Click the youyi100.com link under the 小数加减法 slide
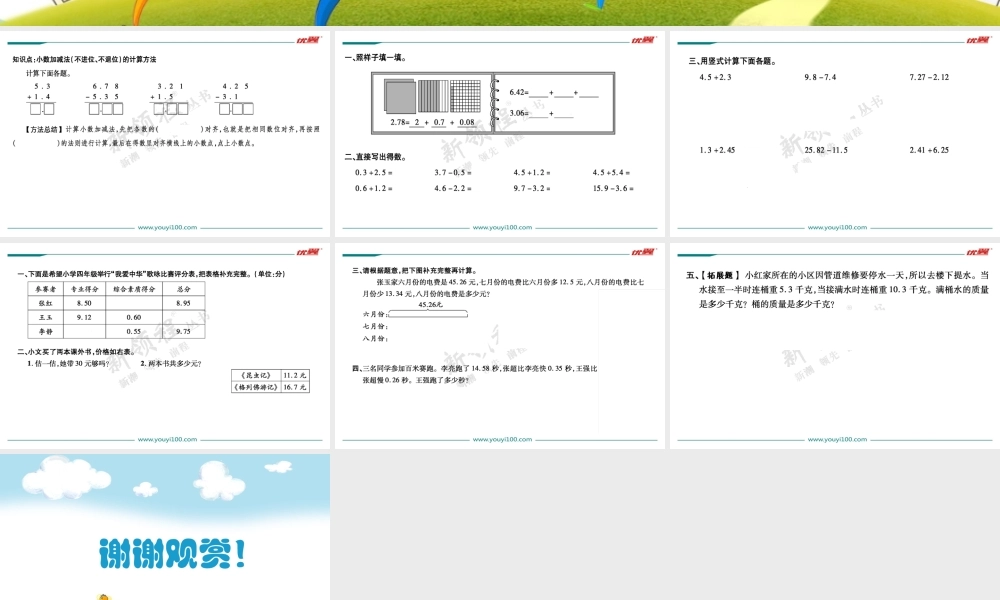The height and width of the screenshot is (600, 1000). coord(167,227)
